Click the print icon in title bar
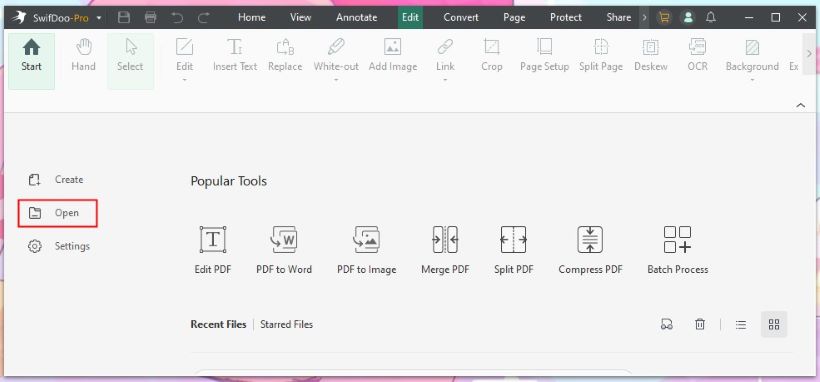Viewport: 820px width, 382px height. [151, 18]
